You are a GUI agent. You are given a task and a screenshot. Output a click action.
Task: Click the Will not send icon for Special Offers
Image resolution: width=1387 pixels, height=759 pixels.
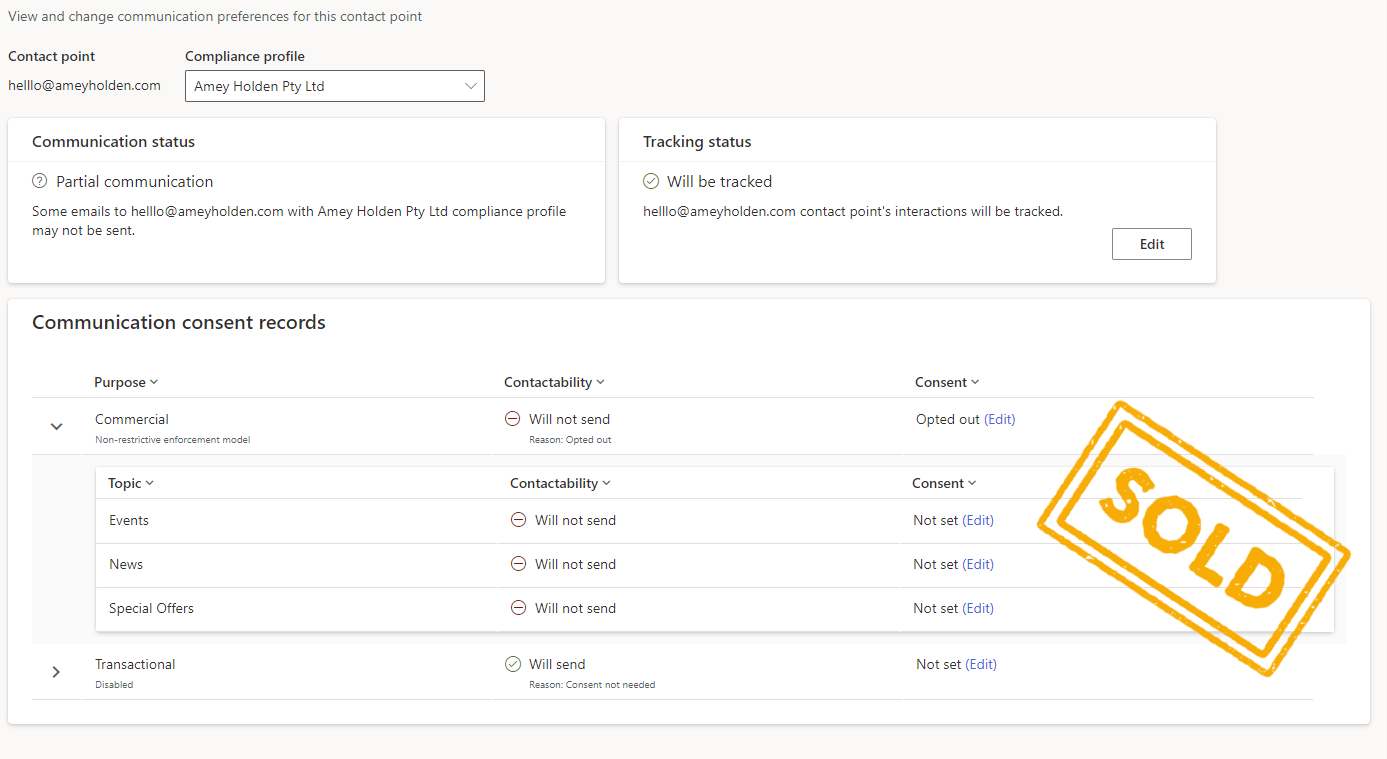pos(518,607)
